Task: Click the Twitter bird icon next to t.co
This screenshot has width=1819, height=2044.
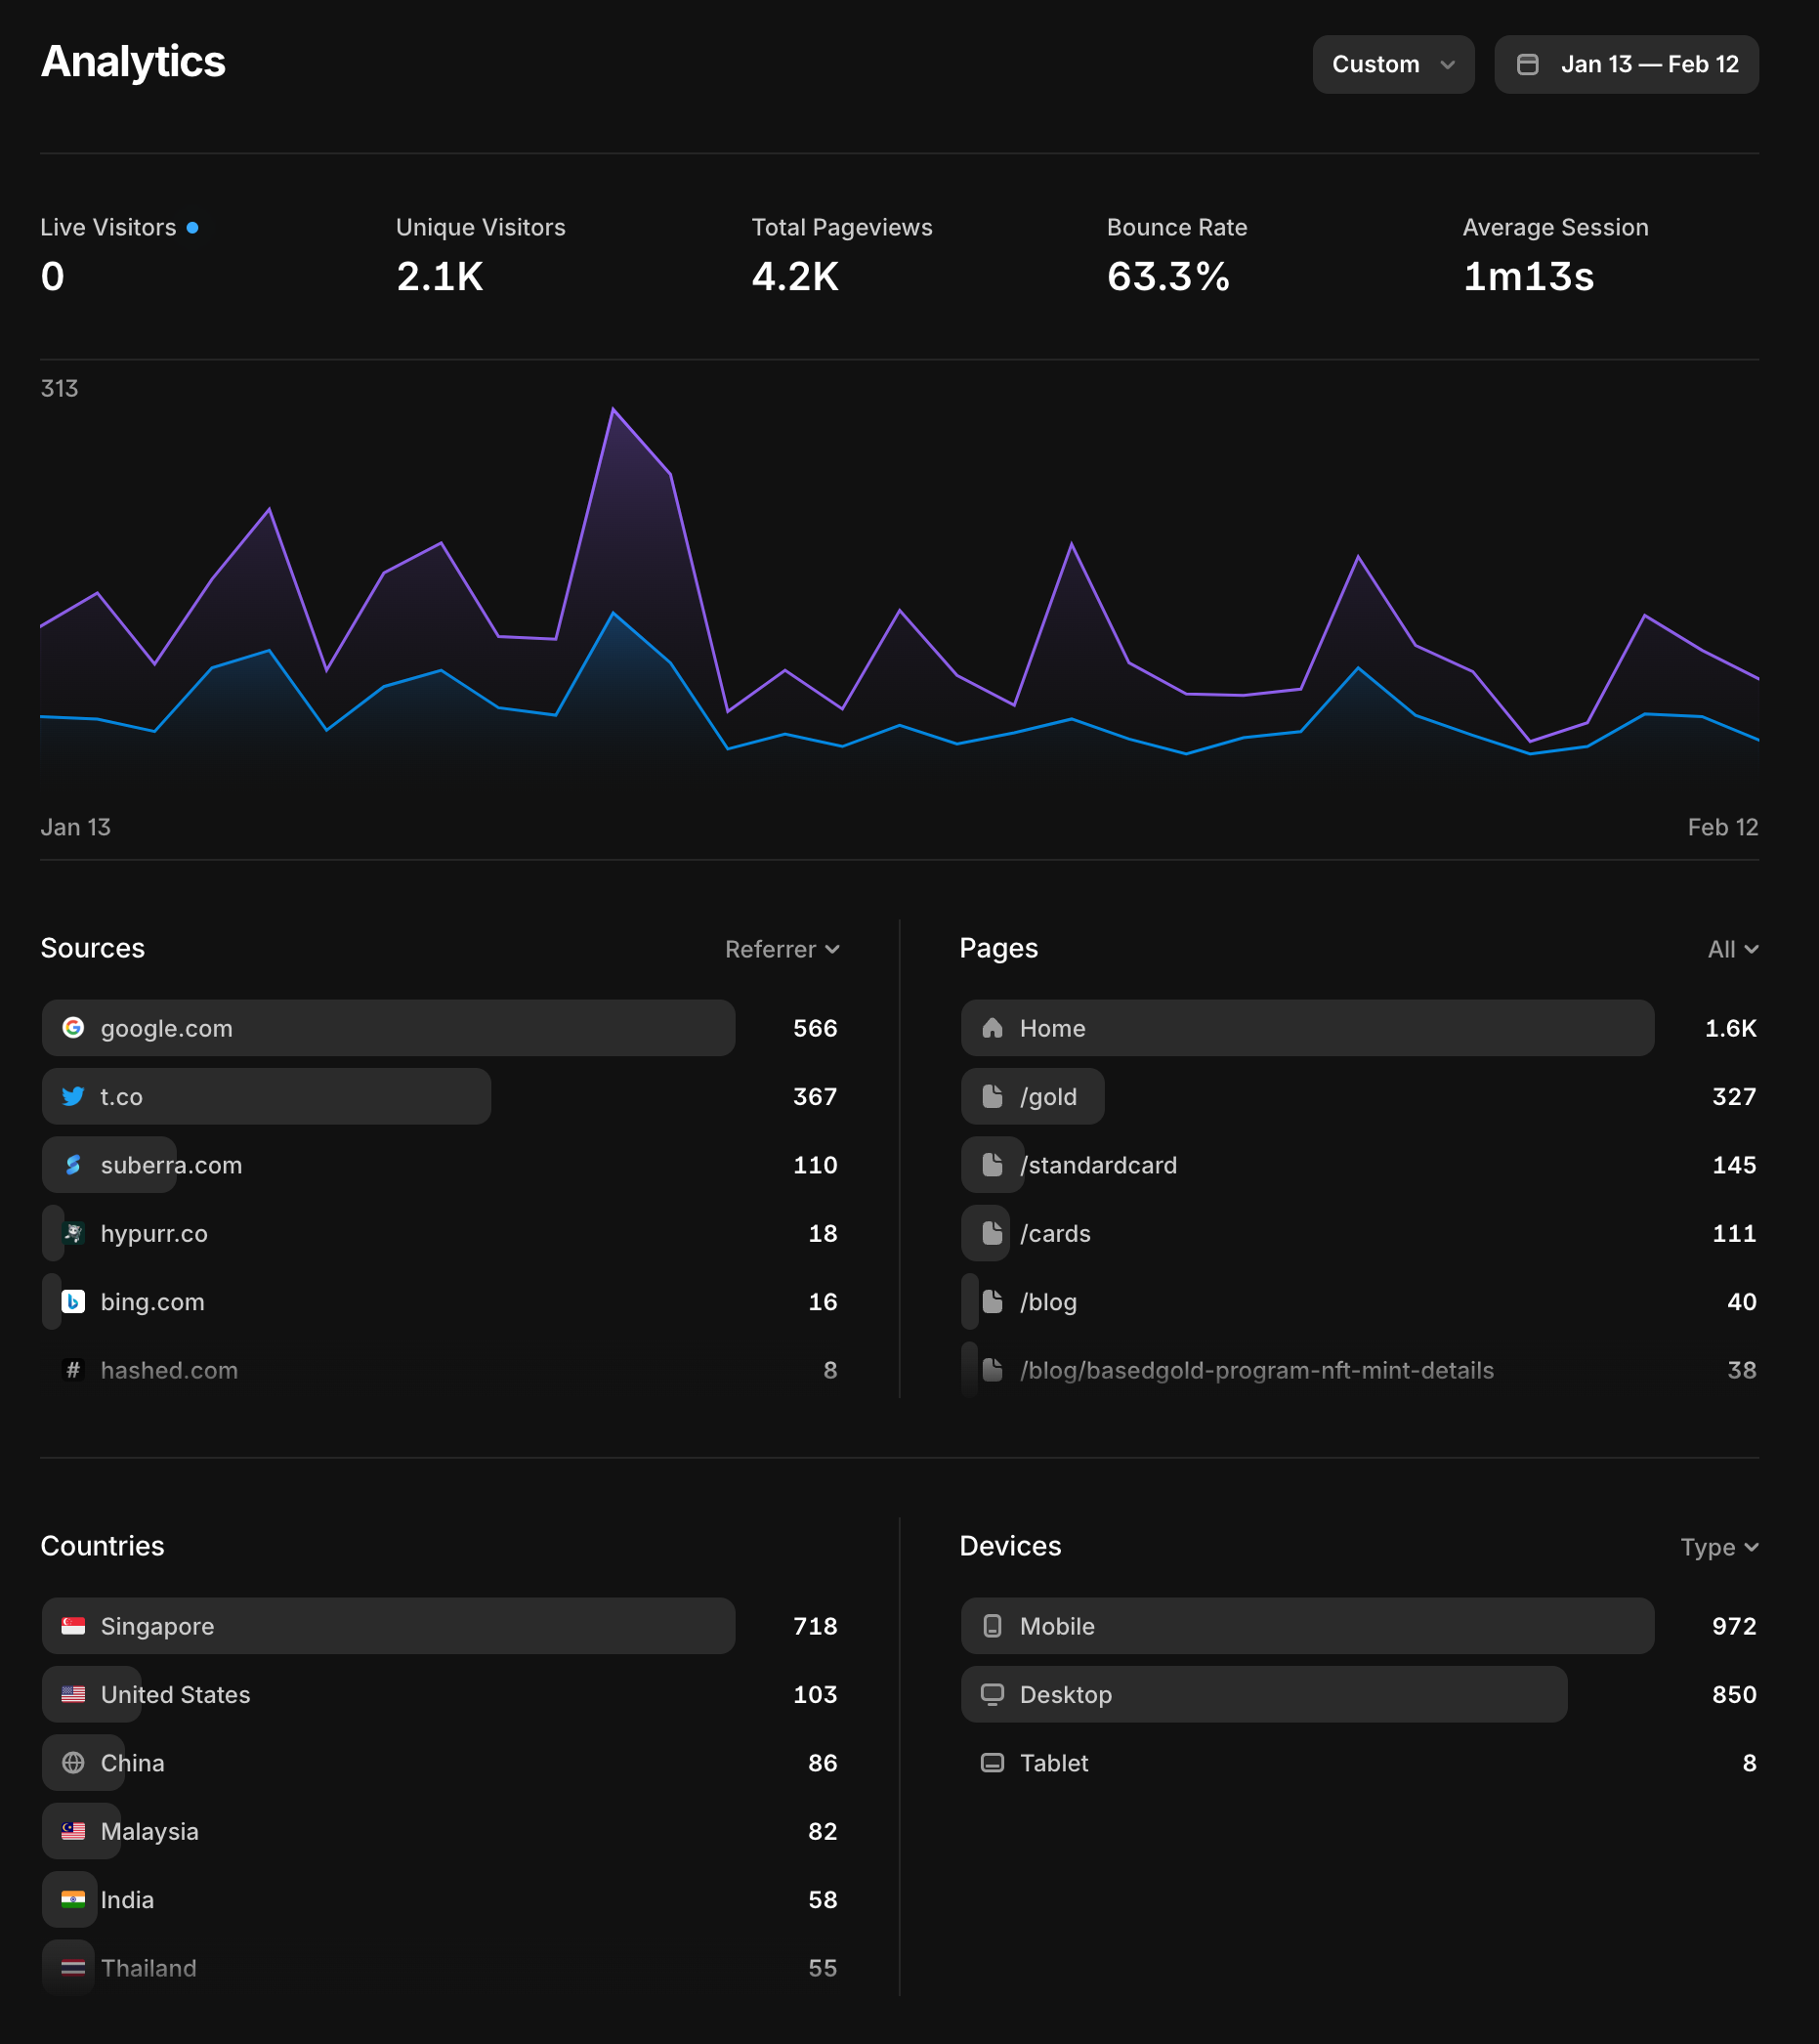Action: 73,1096
